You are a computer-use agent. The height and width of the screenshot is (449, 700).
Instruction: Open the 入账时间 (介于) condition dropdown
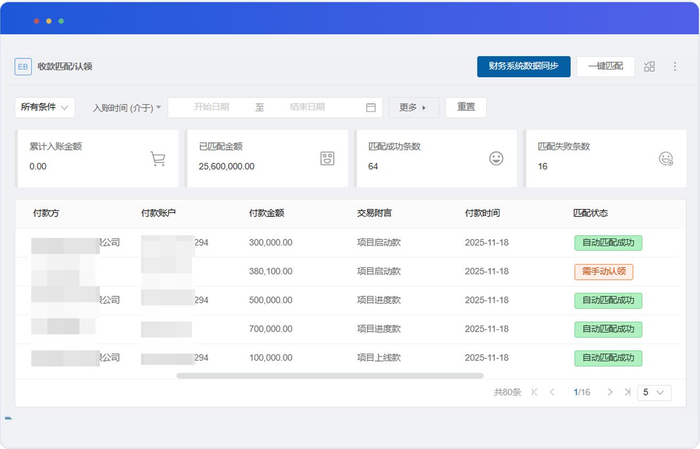coord(126,107)
